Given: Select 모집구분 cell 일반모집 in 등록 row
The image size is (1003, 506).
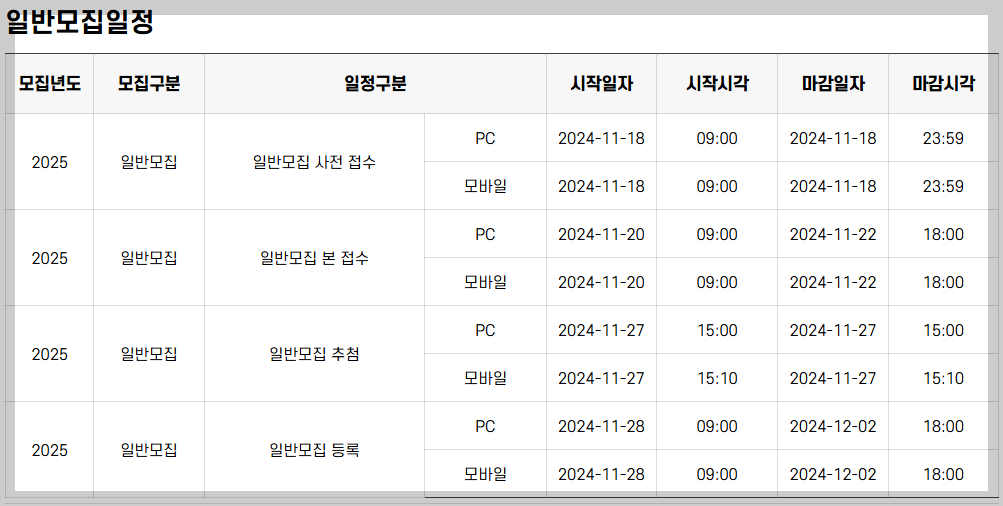Looking at the screenshot, I should click(149, 450).
